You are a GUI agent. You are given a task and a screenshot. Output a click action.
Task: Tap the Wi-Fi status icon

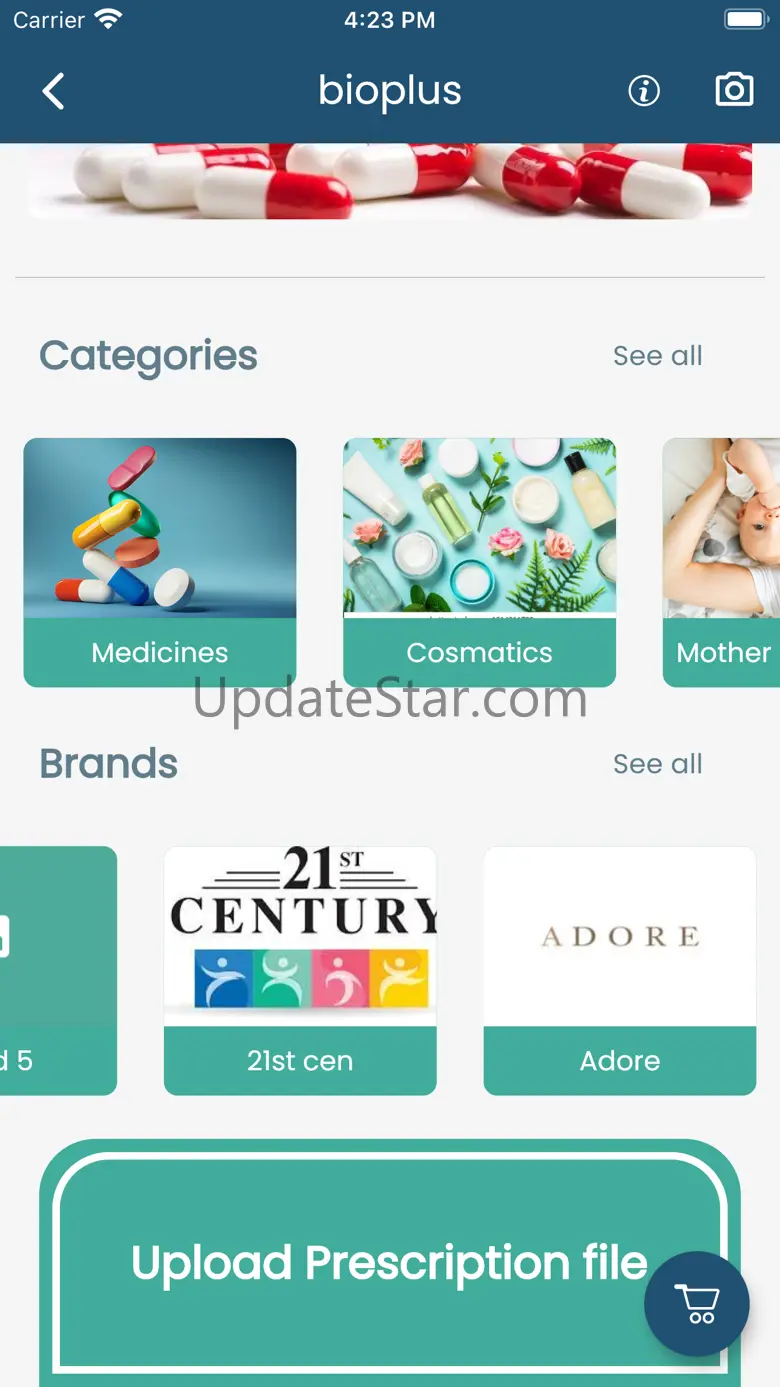click(108, 19)
